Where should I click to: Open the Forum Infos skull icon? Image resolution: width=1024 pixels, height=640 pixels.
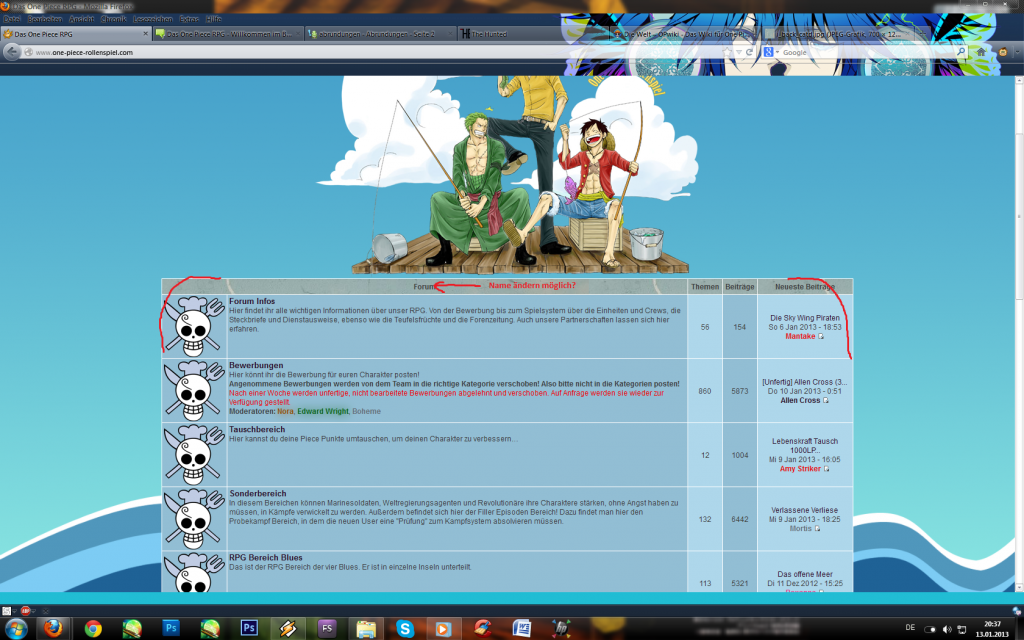[x=194, y=327]
